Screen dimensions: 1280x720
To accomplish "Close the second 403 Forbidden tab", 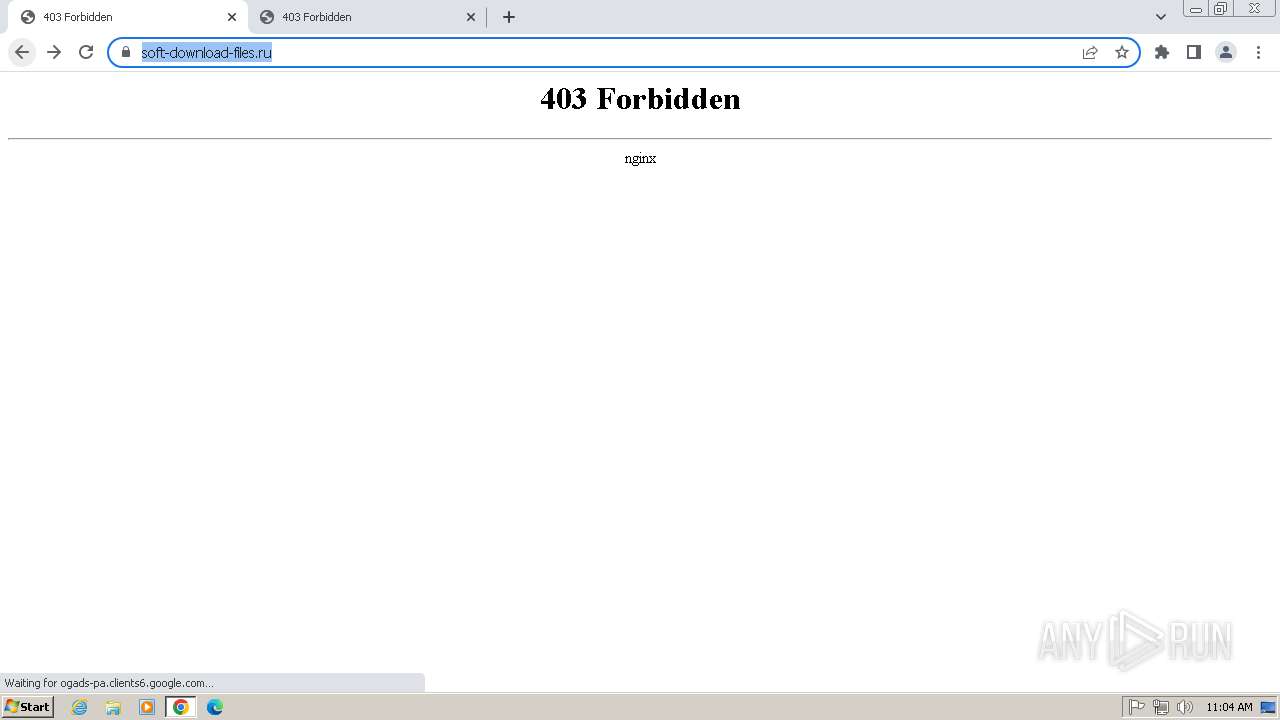I will [471, 17].
